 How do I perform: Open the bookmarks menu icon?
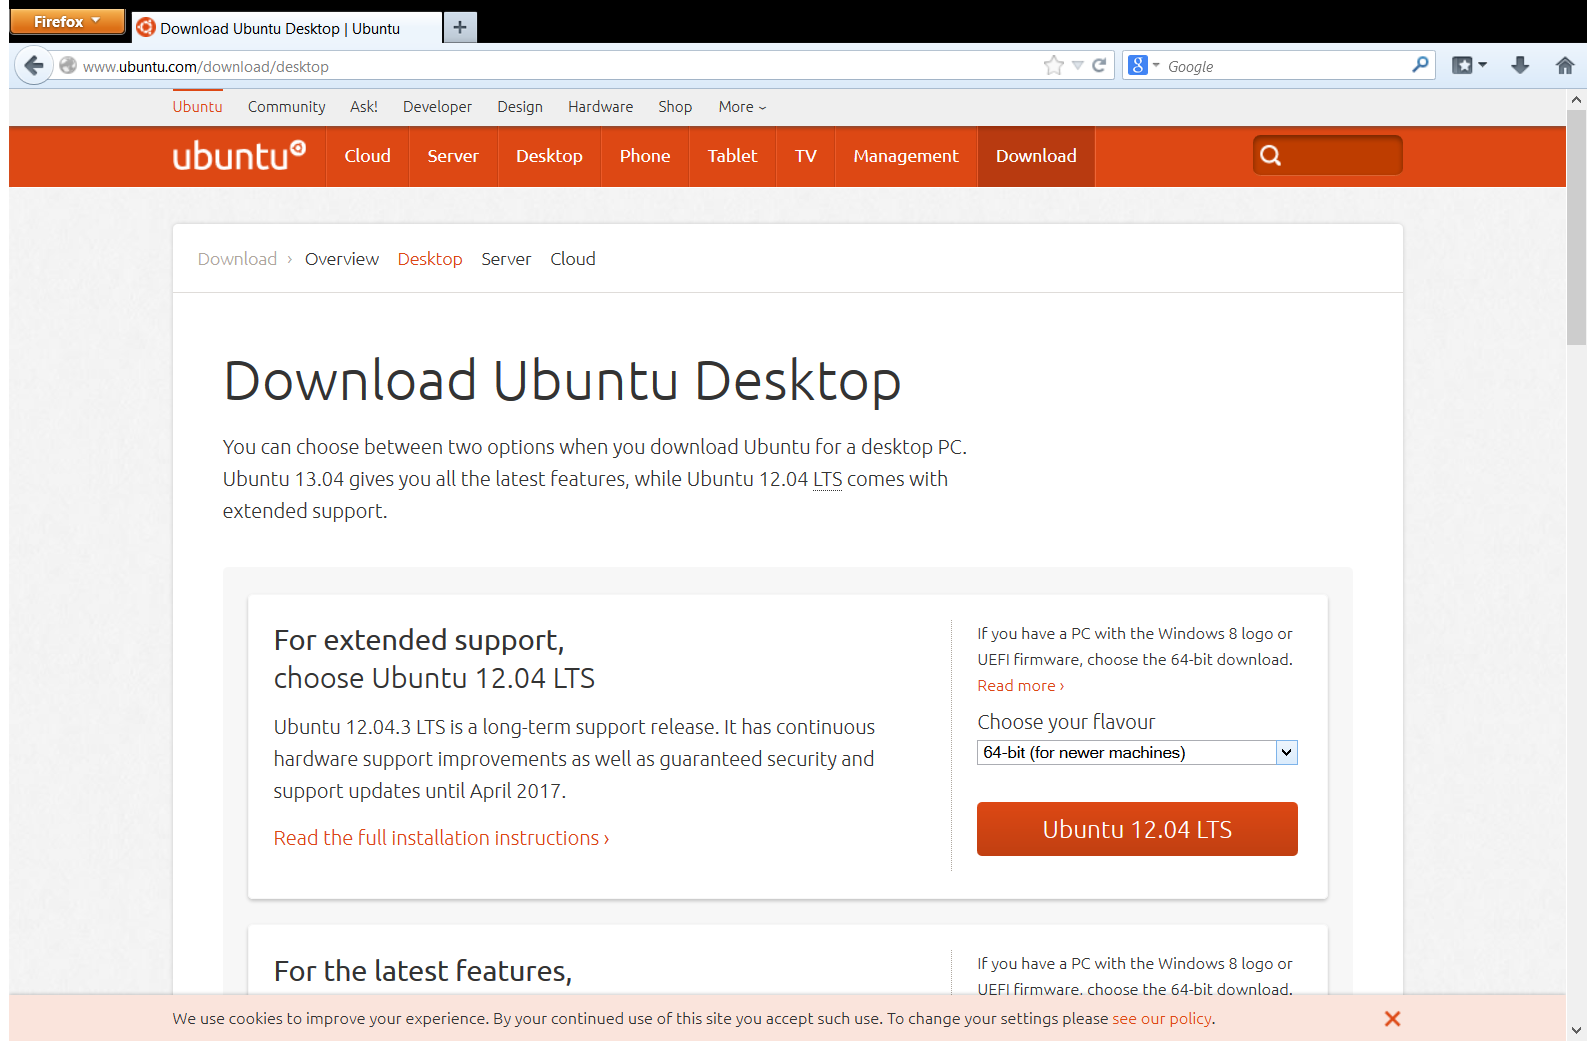[x=1462, y=66]
